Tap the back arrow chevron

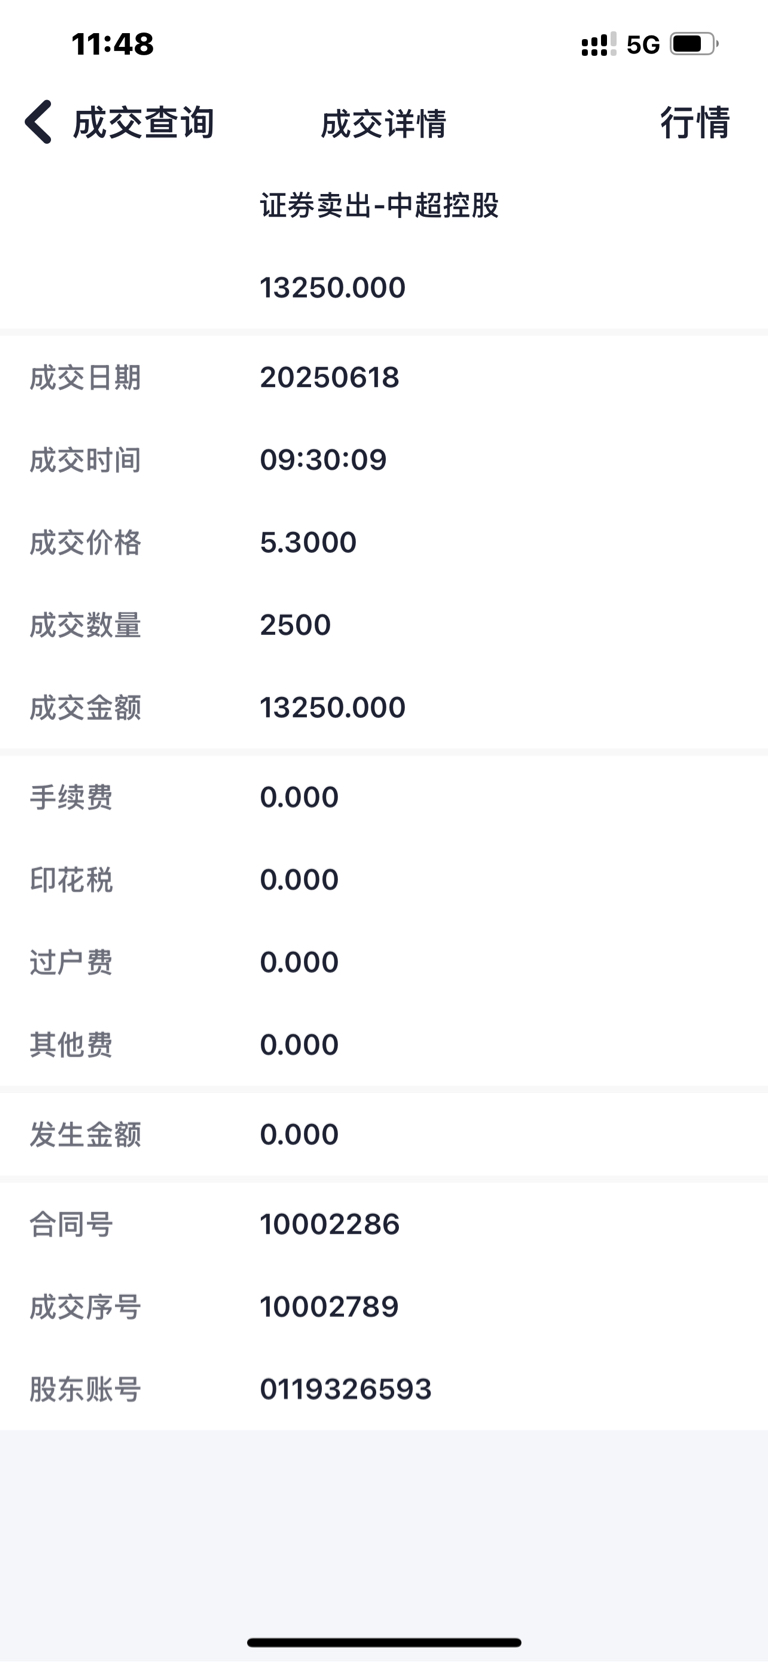tap(38, 123)
